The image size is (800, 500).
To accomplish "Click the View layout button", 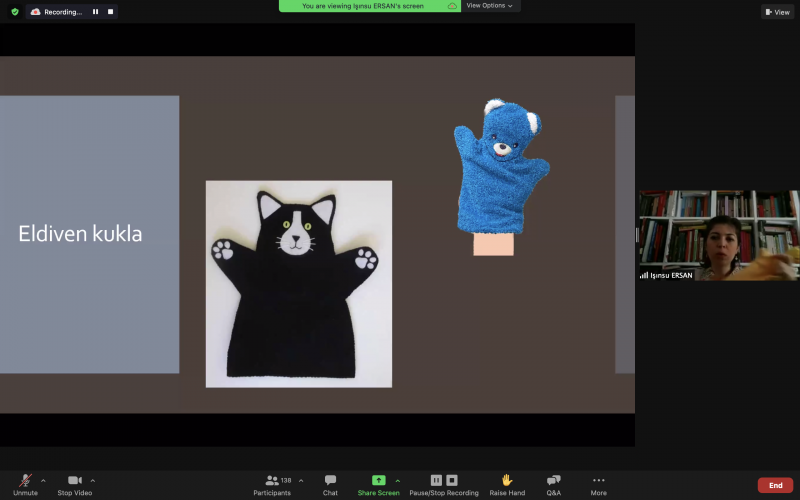I will 777,12.
